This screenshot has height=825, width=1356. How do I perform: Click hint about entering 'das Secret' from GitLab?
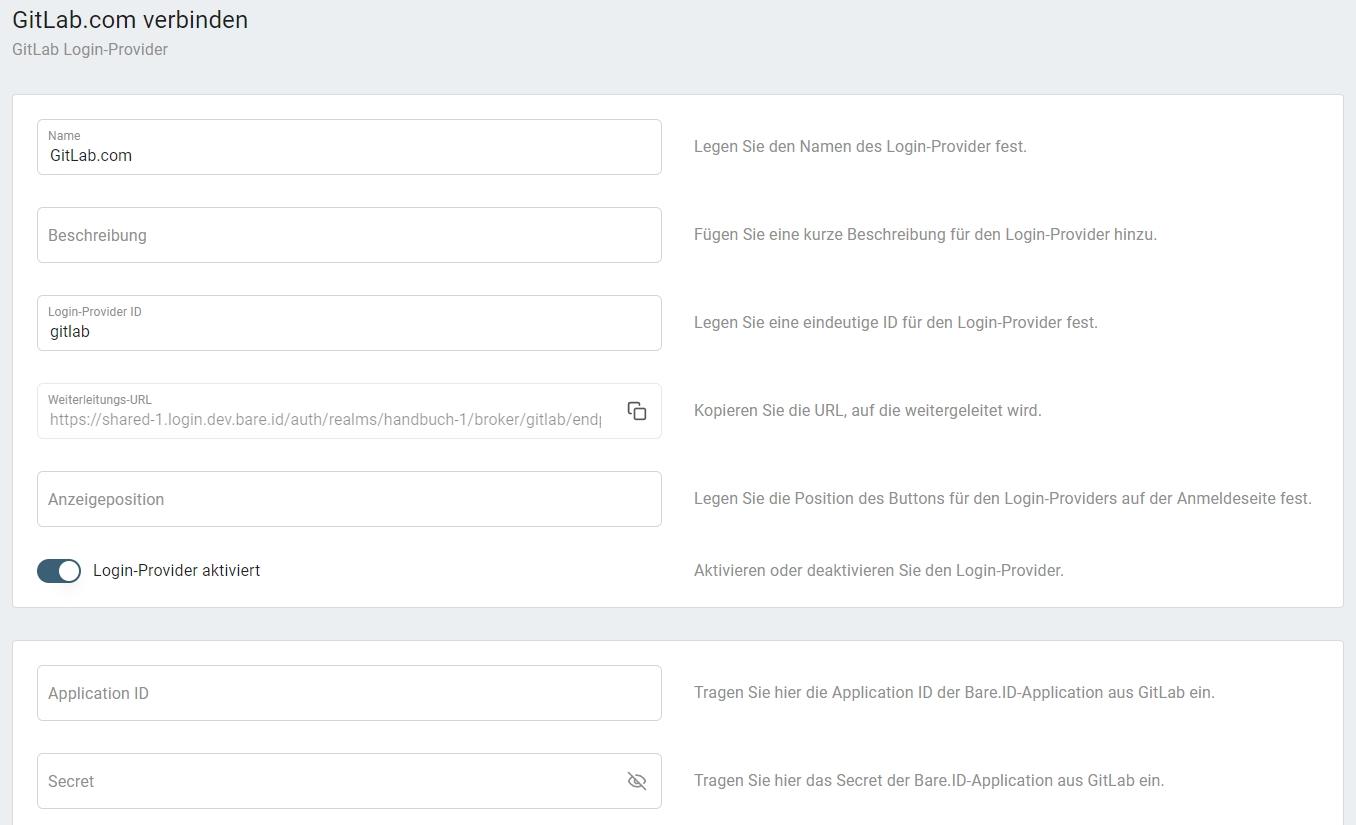pos(929,781)
